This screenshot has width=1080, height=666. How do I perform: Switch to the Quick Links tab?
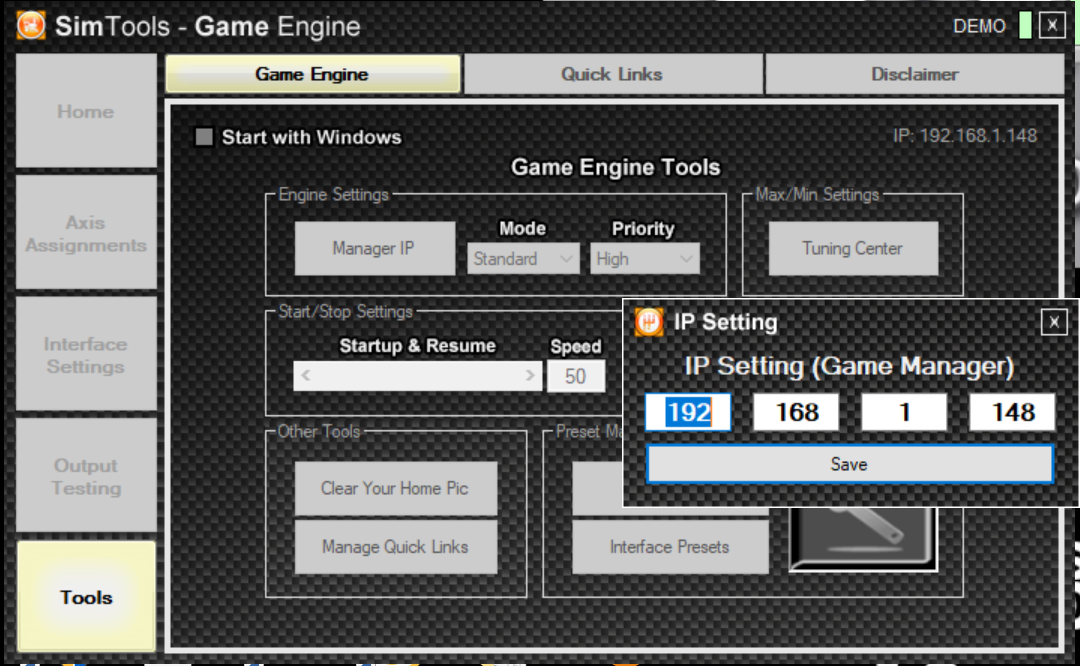point(612,74)
